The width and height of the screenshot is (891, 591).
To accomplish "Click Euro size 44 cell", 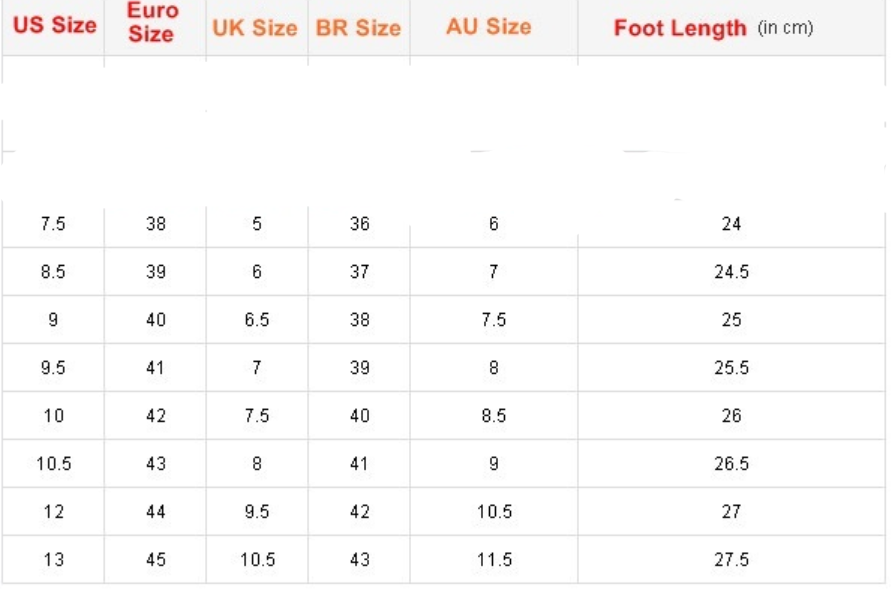I will (156, 512).
